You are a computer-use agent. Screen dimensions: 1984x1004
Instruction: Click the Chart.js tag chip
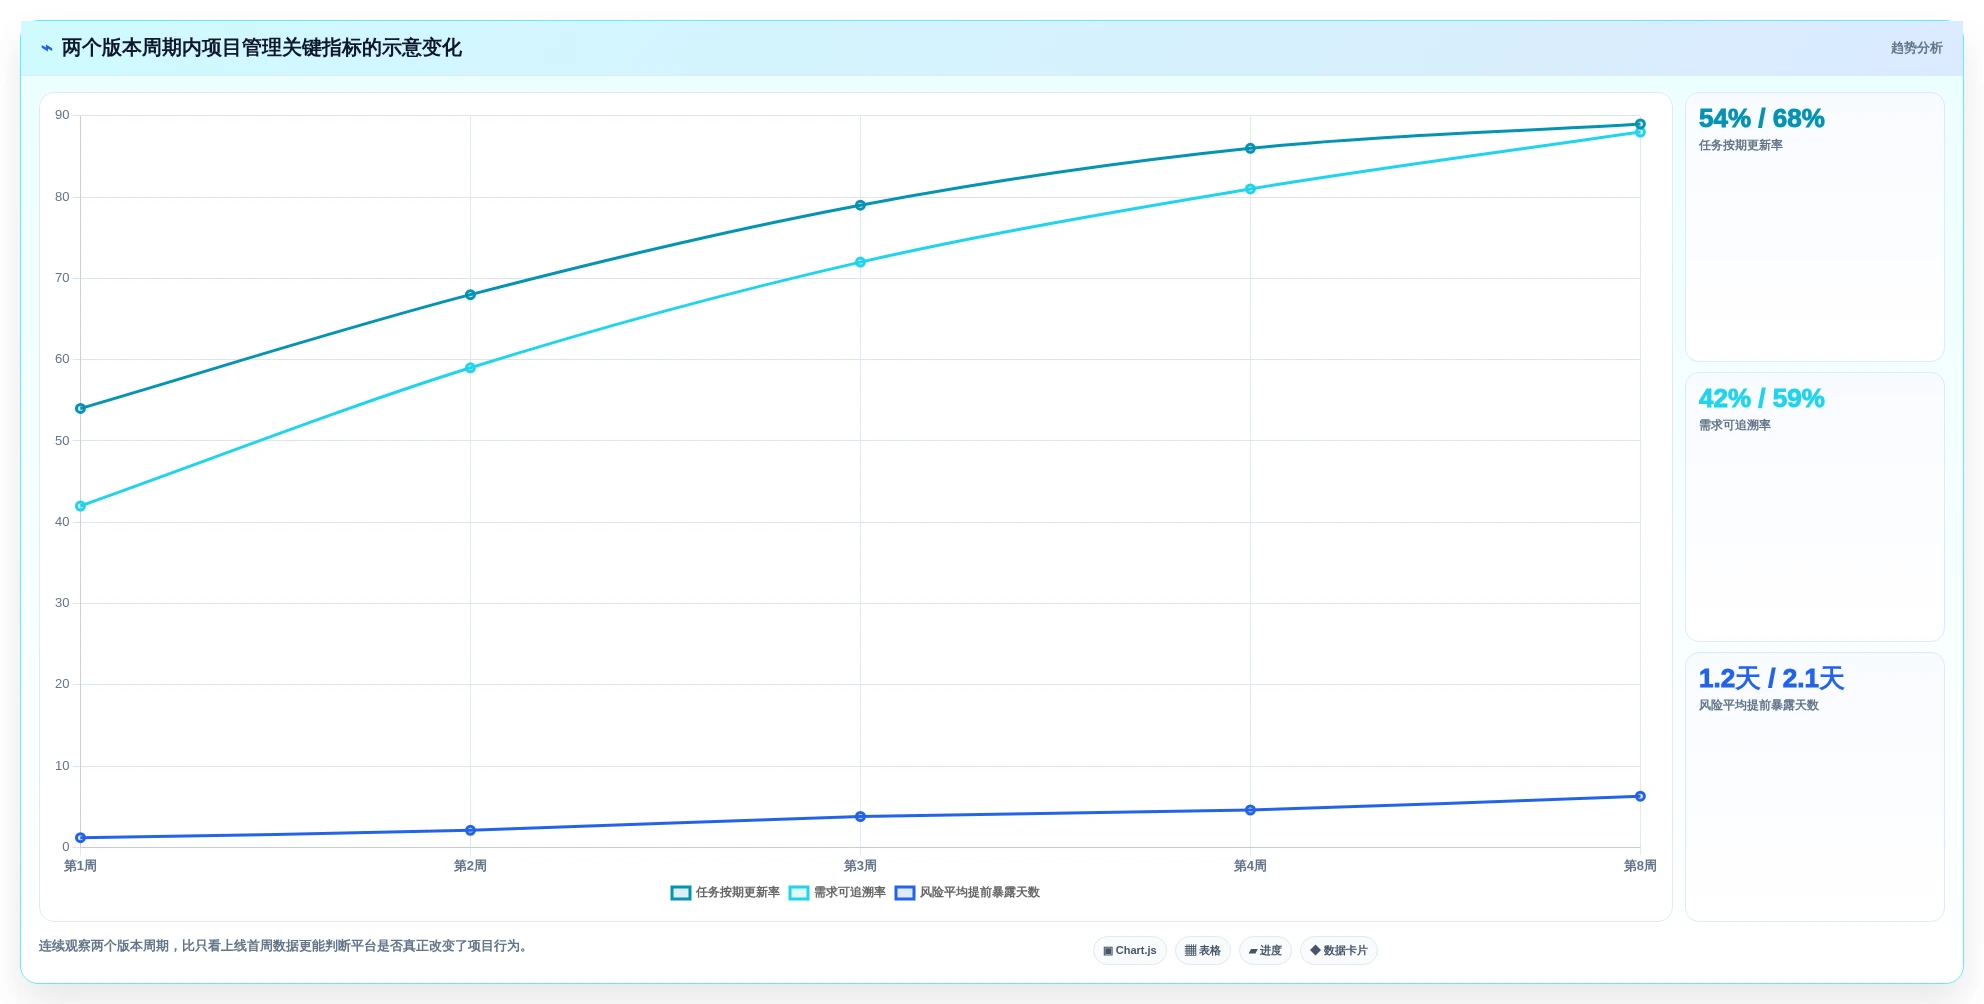[1130, 951]
